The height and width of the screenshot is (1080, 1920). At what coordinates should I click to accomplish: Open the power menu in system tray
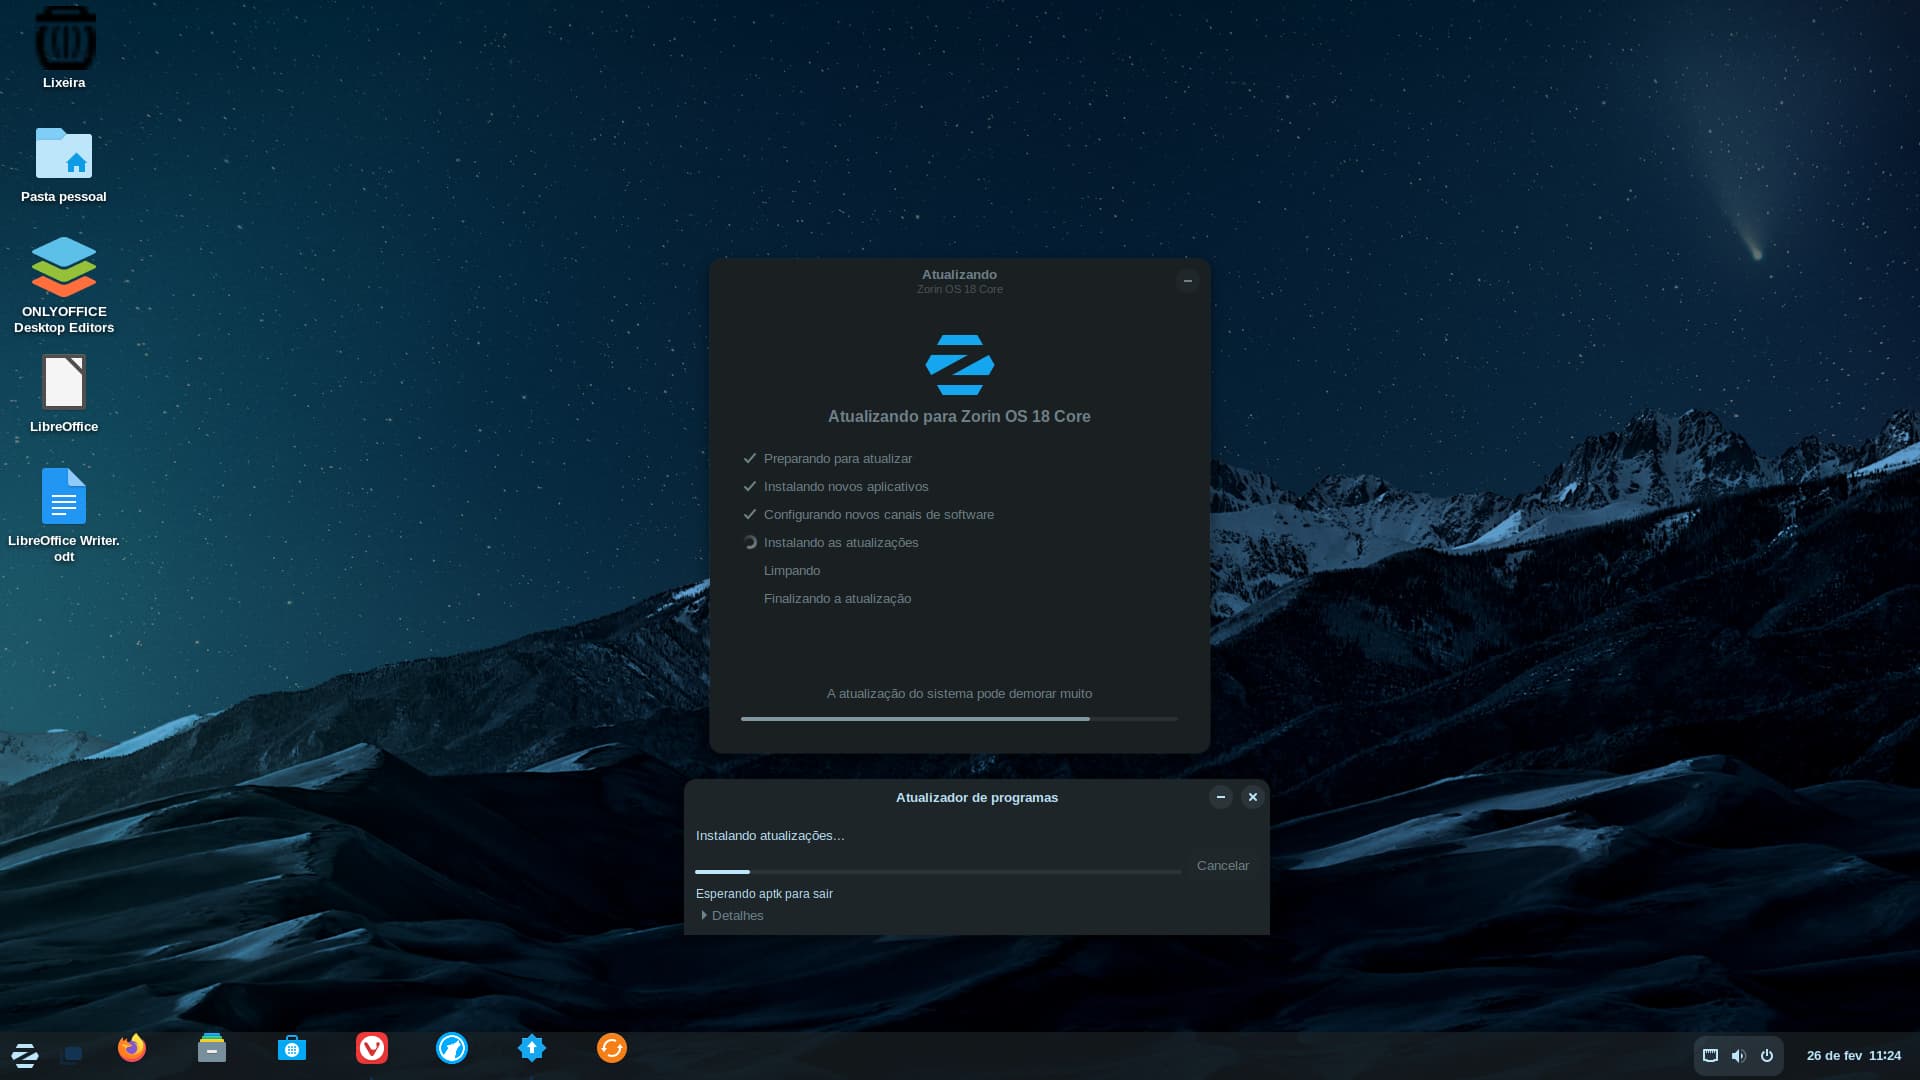tap(1767, 1056)
